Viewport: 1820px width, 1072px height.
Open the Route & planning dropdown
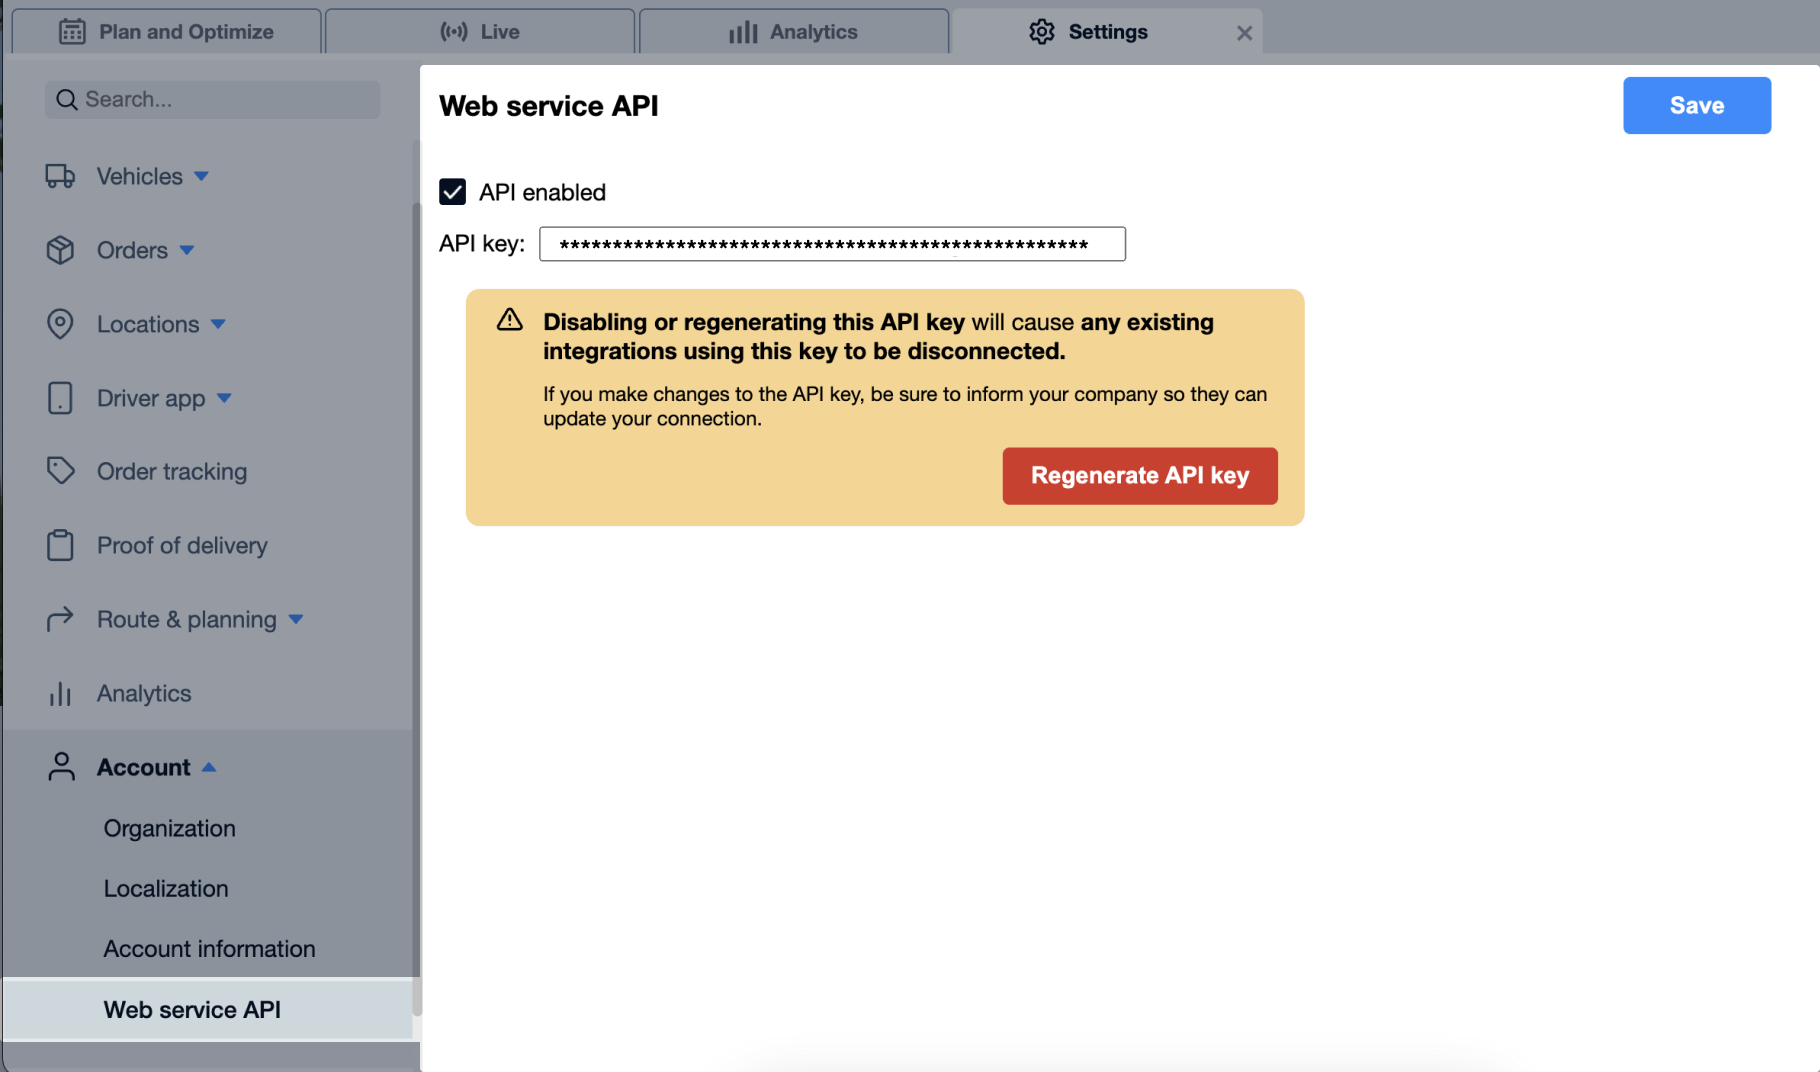(297, 619)
